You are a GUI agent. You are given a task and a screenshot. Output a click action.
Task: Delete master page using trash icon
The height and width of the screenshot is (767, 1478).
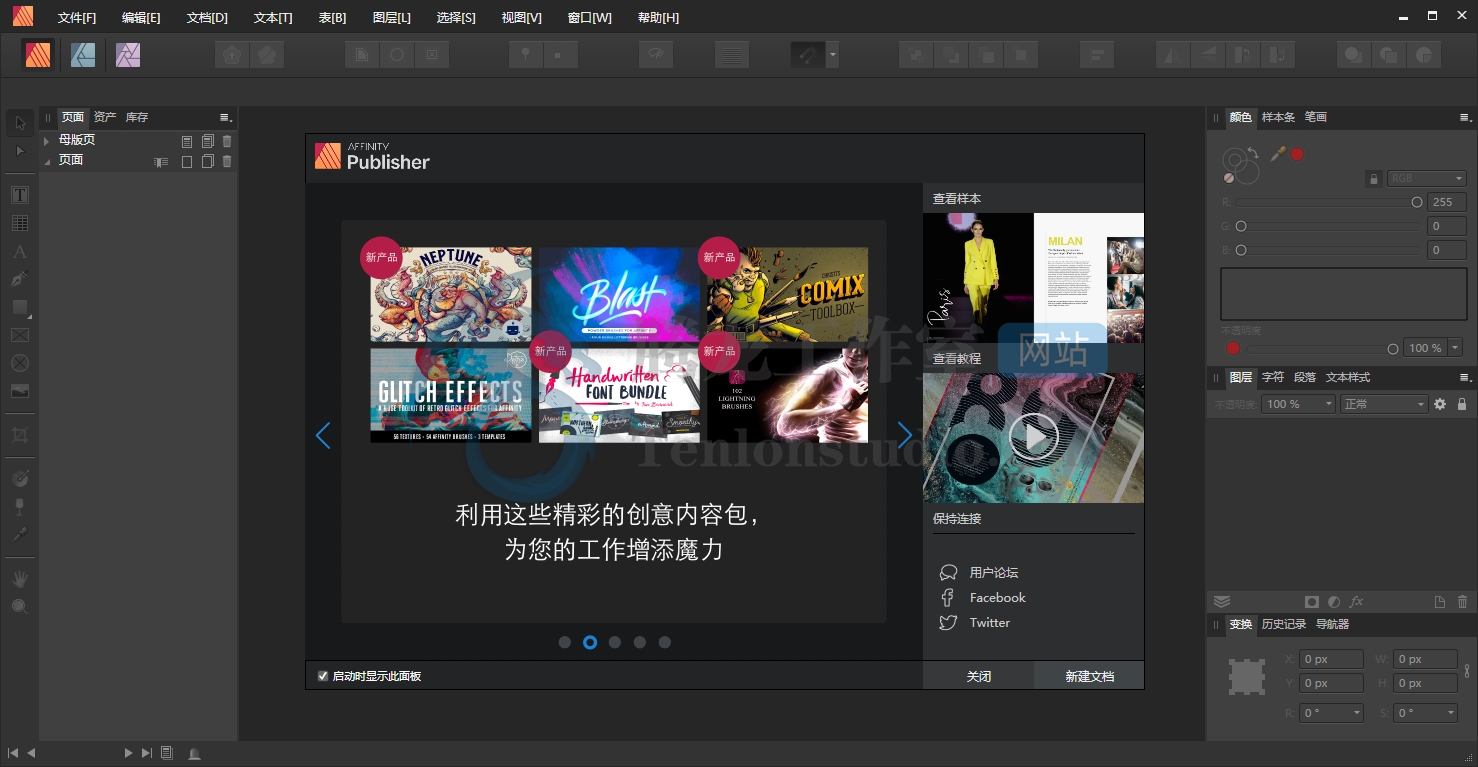coord(227,141)
